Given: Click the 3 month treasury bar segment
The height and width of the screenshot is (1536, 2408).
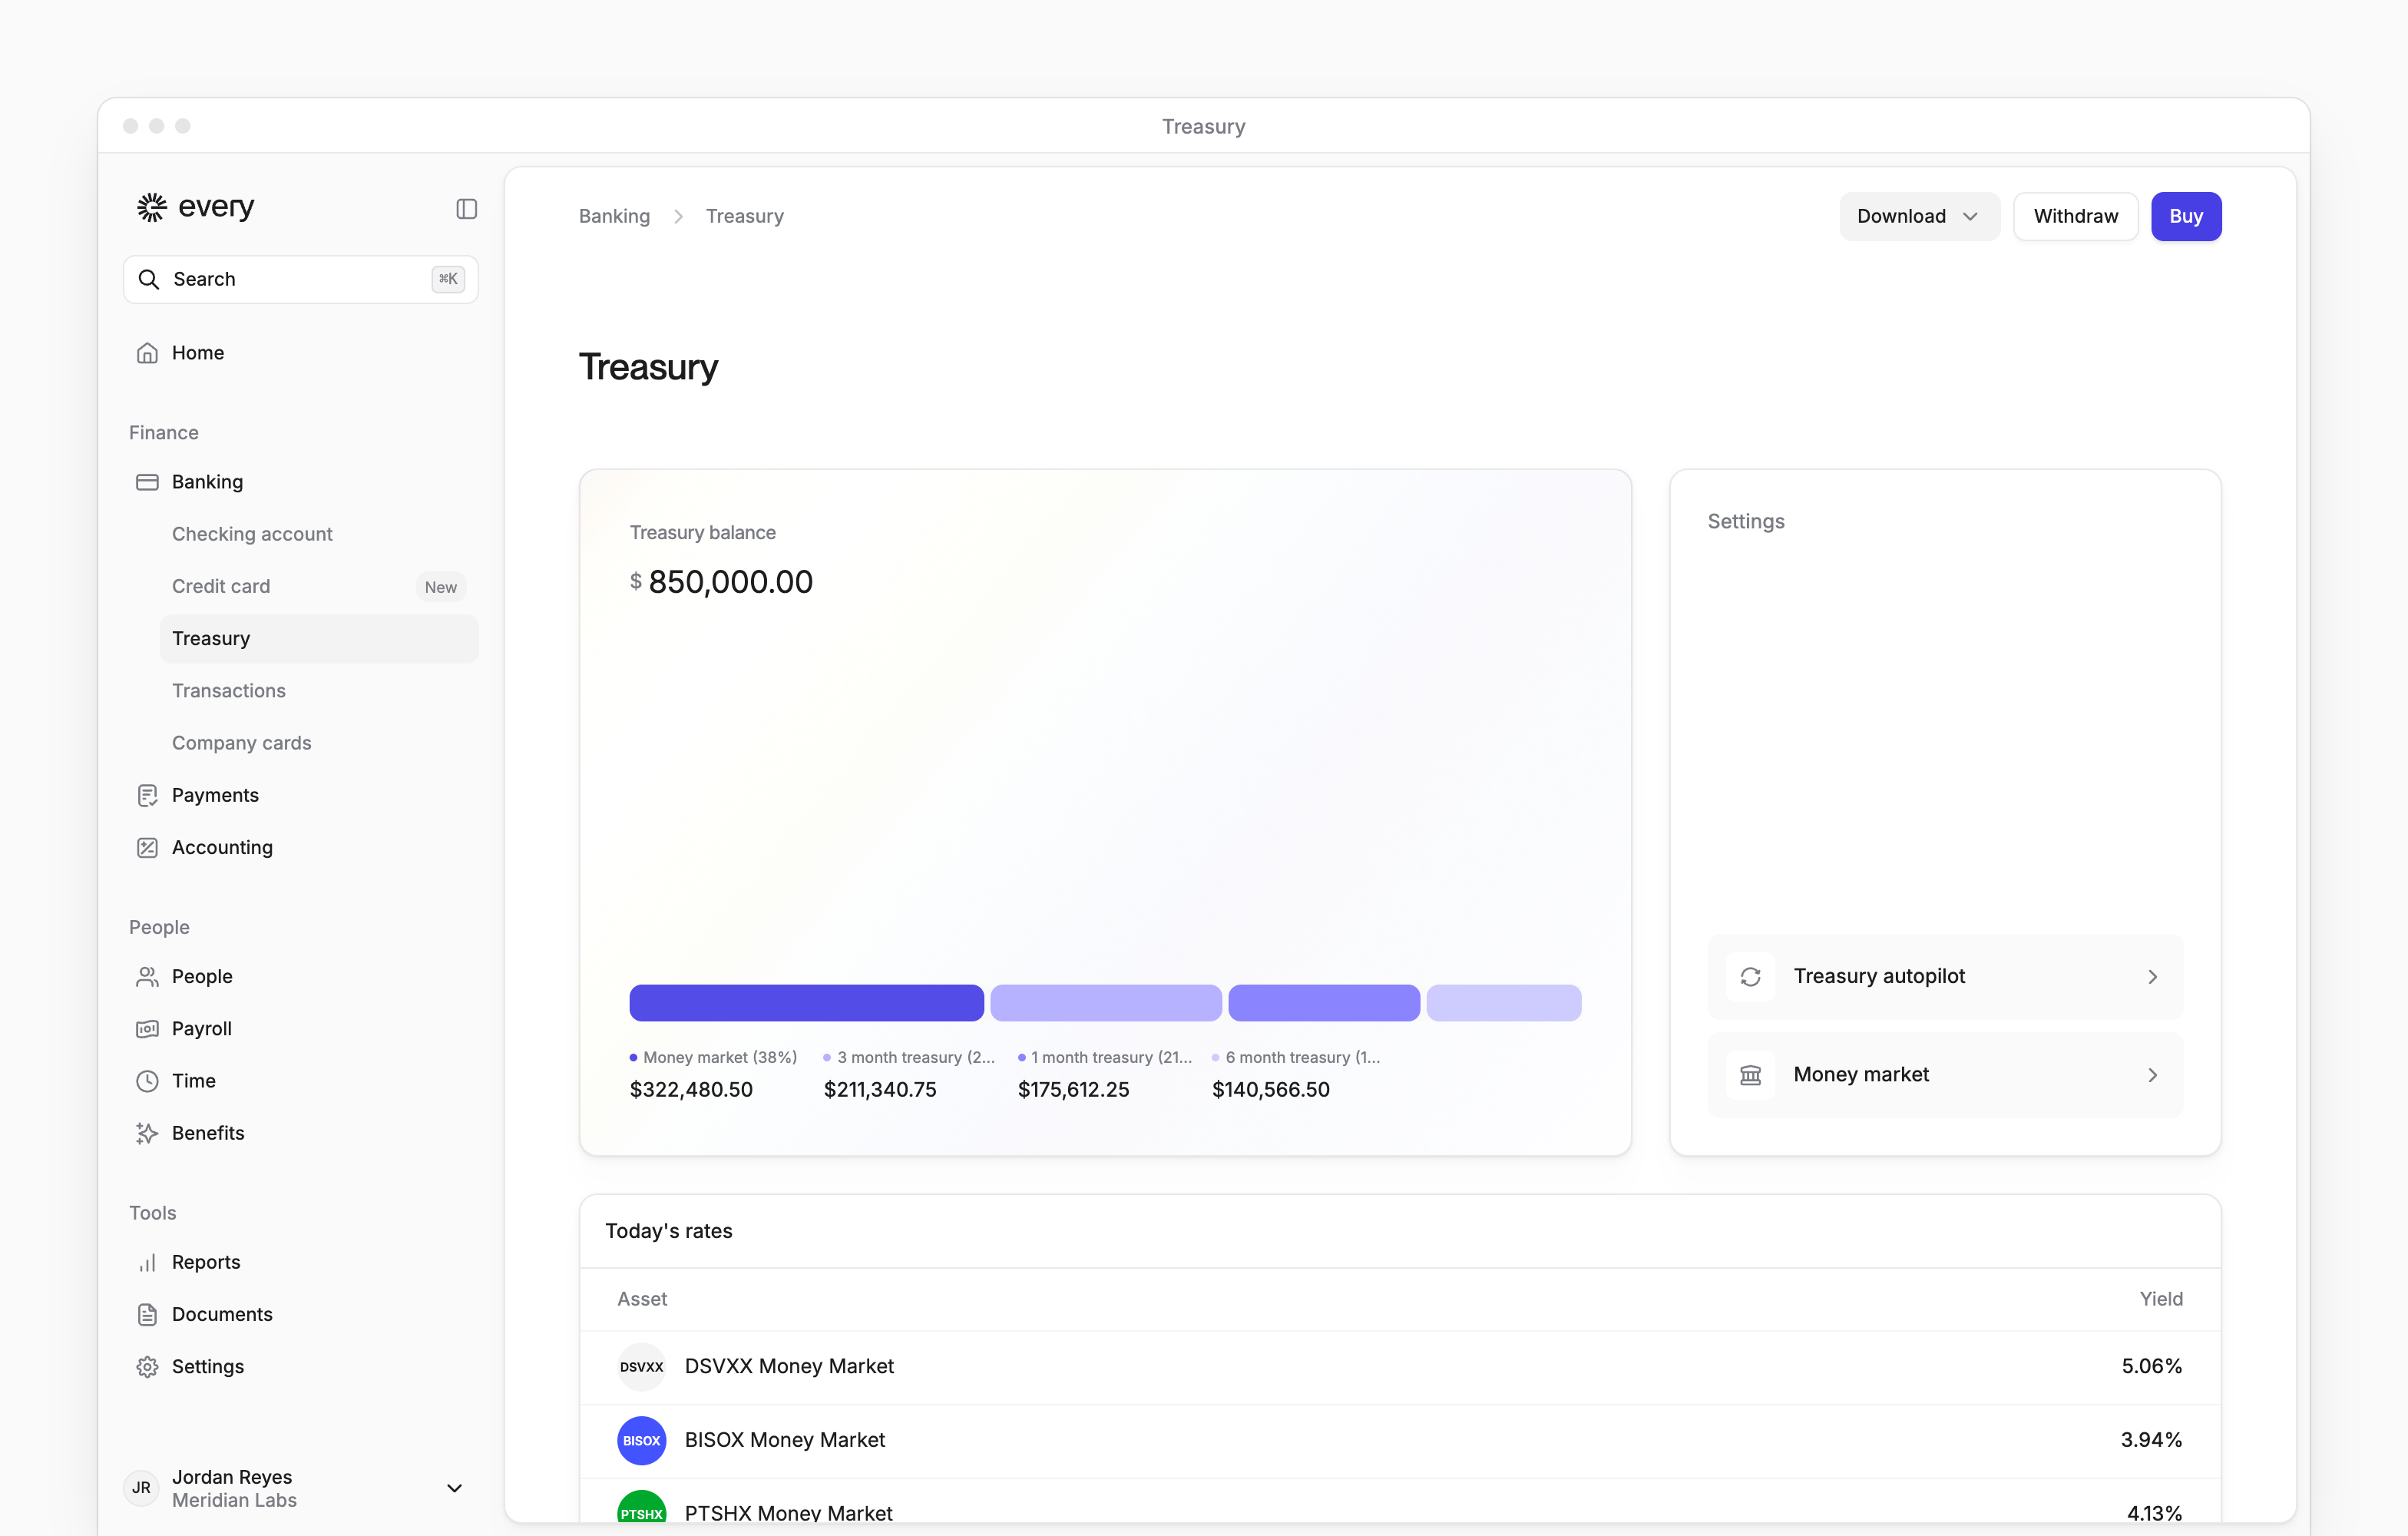Looking at the screenshot, I should tap(1106, 1002).
